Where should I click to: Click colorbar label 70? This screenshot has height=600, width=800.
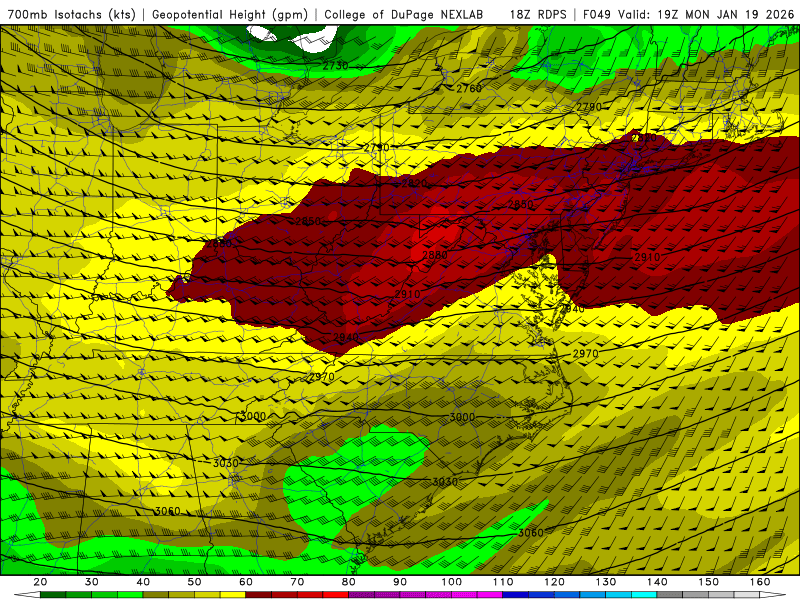[297, 582]
